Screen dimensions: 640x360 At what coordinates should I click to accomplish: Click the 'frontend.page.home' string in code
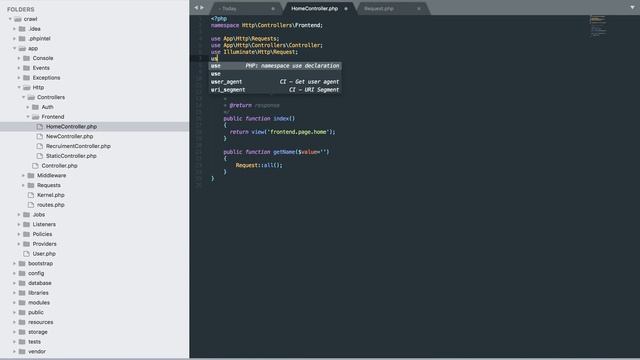[298, 132]
